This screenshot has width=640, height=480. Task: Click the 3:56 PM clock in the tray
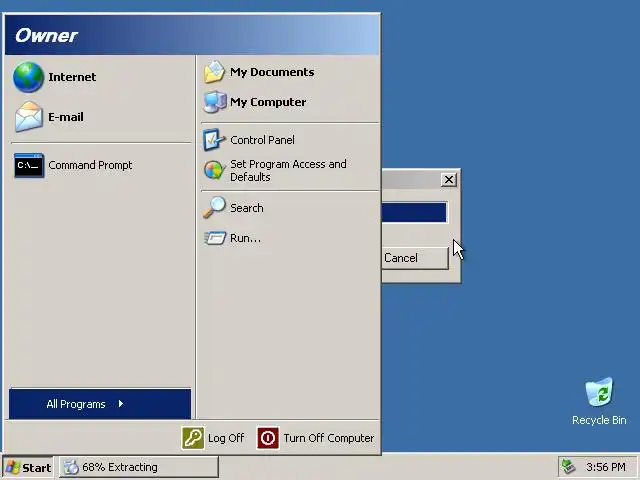coord(606,467)
